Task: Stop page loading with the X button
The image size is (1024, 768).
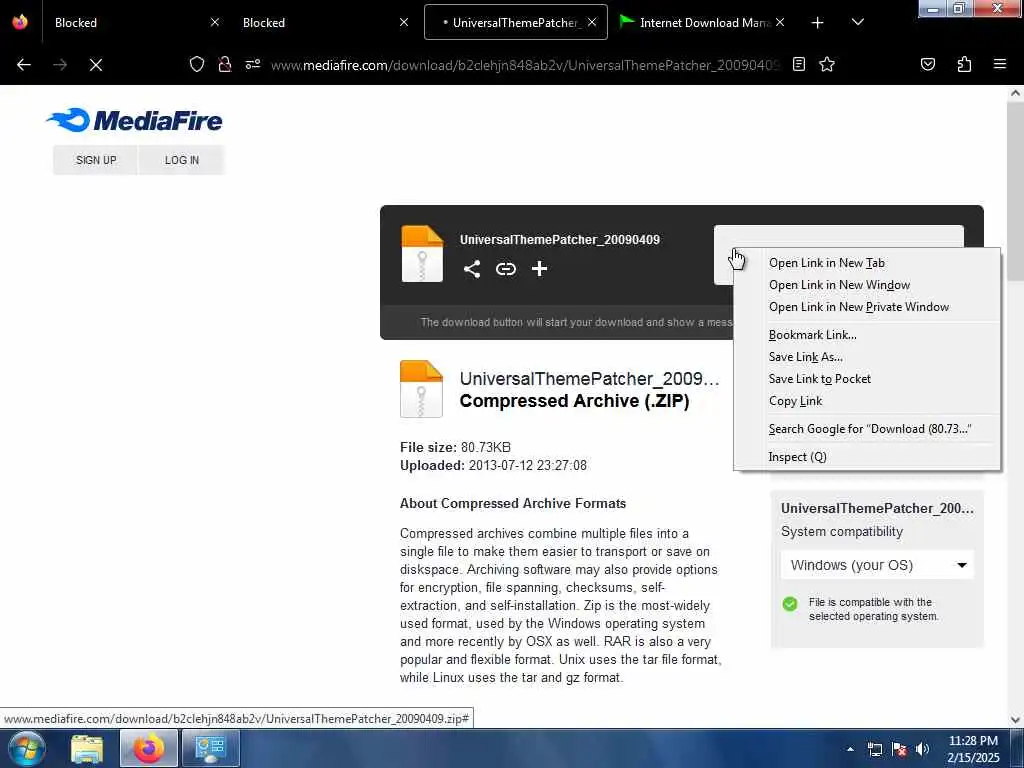Action: [x=95, y=65]
